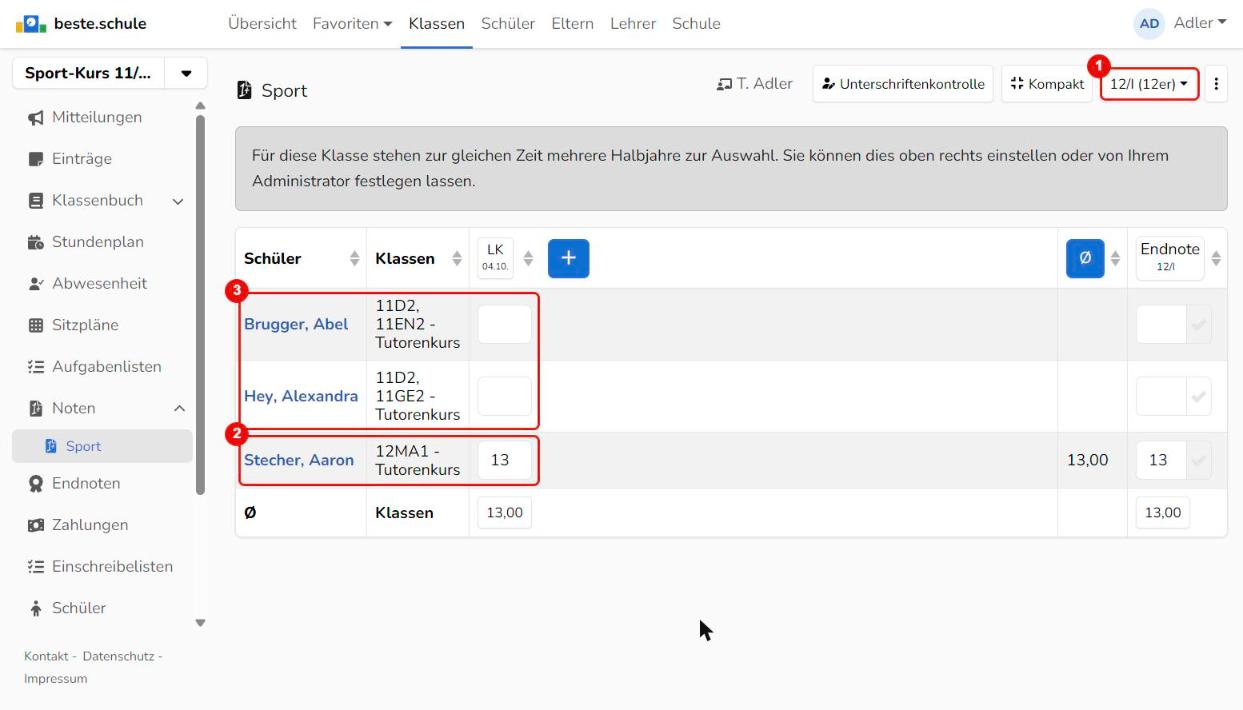The height and width of the screenshot is (710, 1243).
Task: Click the blue average Ø button
Action: click(x=1085, y=258)
